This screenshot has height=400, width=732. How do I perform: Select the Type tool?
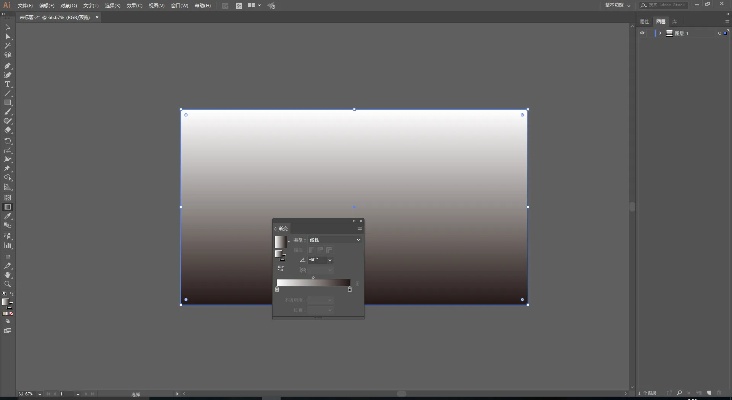tap(7, 84)
